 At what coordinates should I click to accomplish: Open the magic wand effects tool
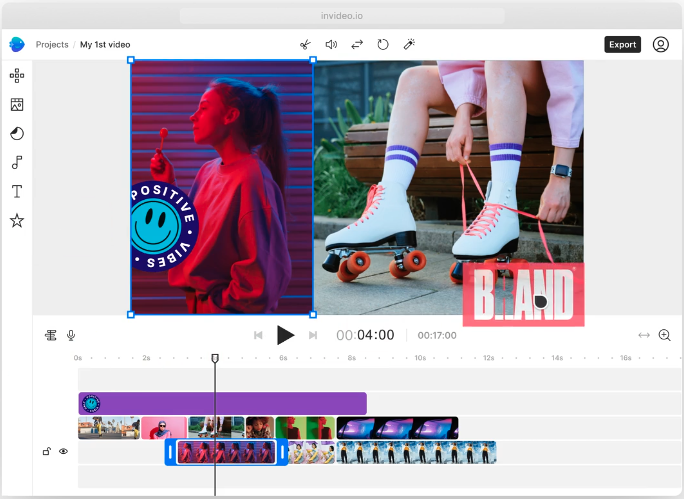point(409,44)
